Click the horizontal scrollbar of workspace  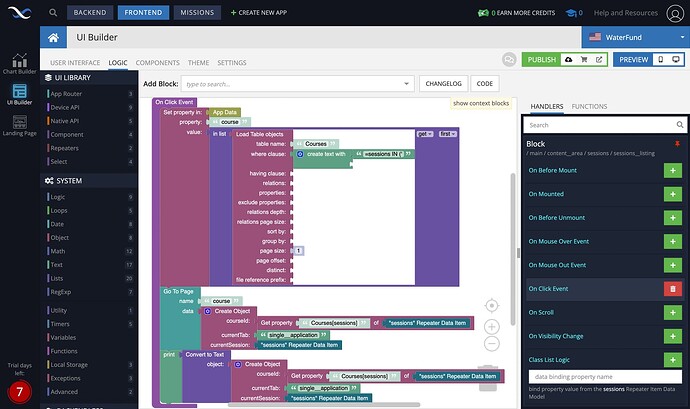[x=324, y=405]
